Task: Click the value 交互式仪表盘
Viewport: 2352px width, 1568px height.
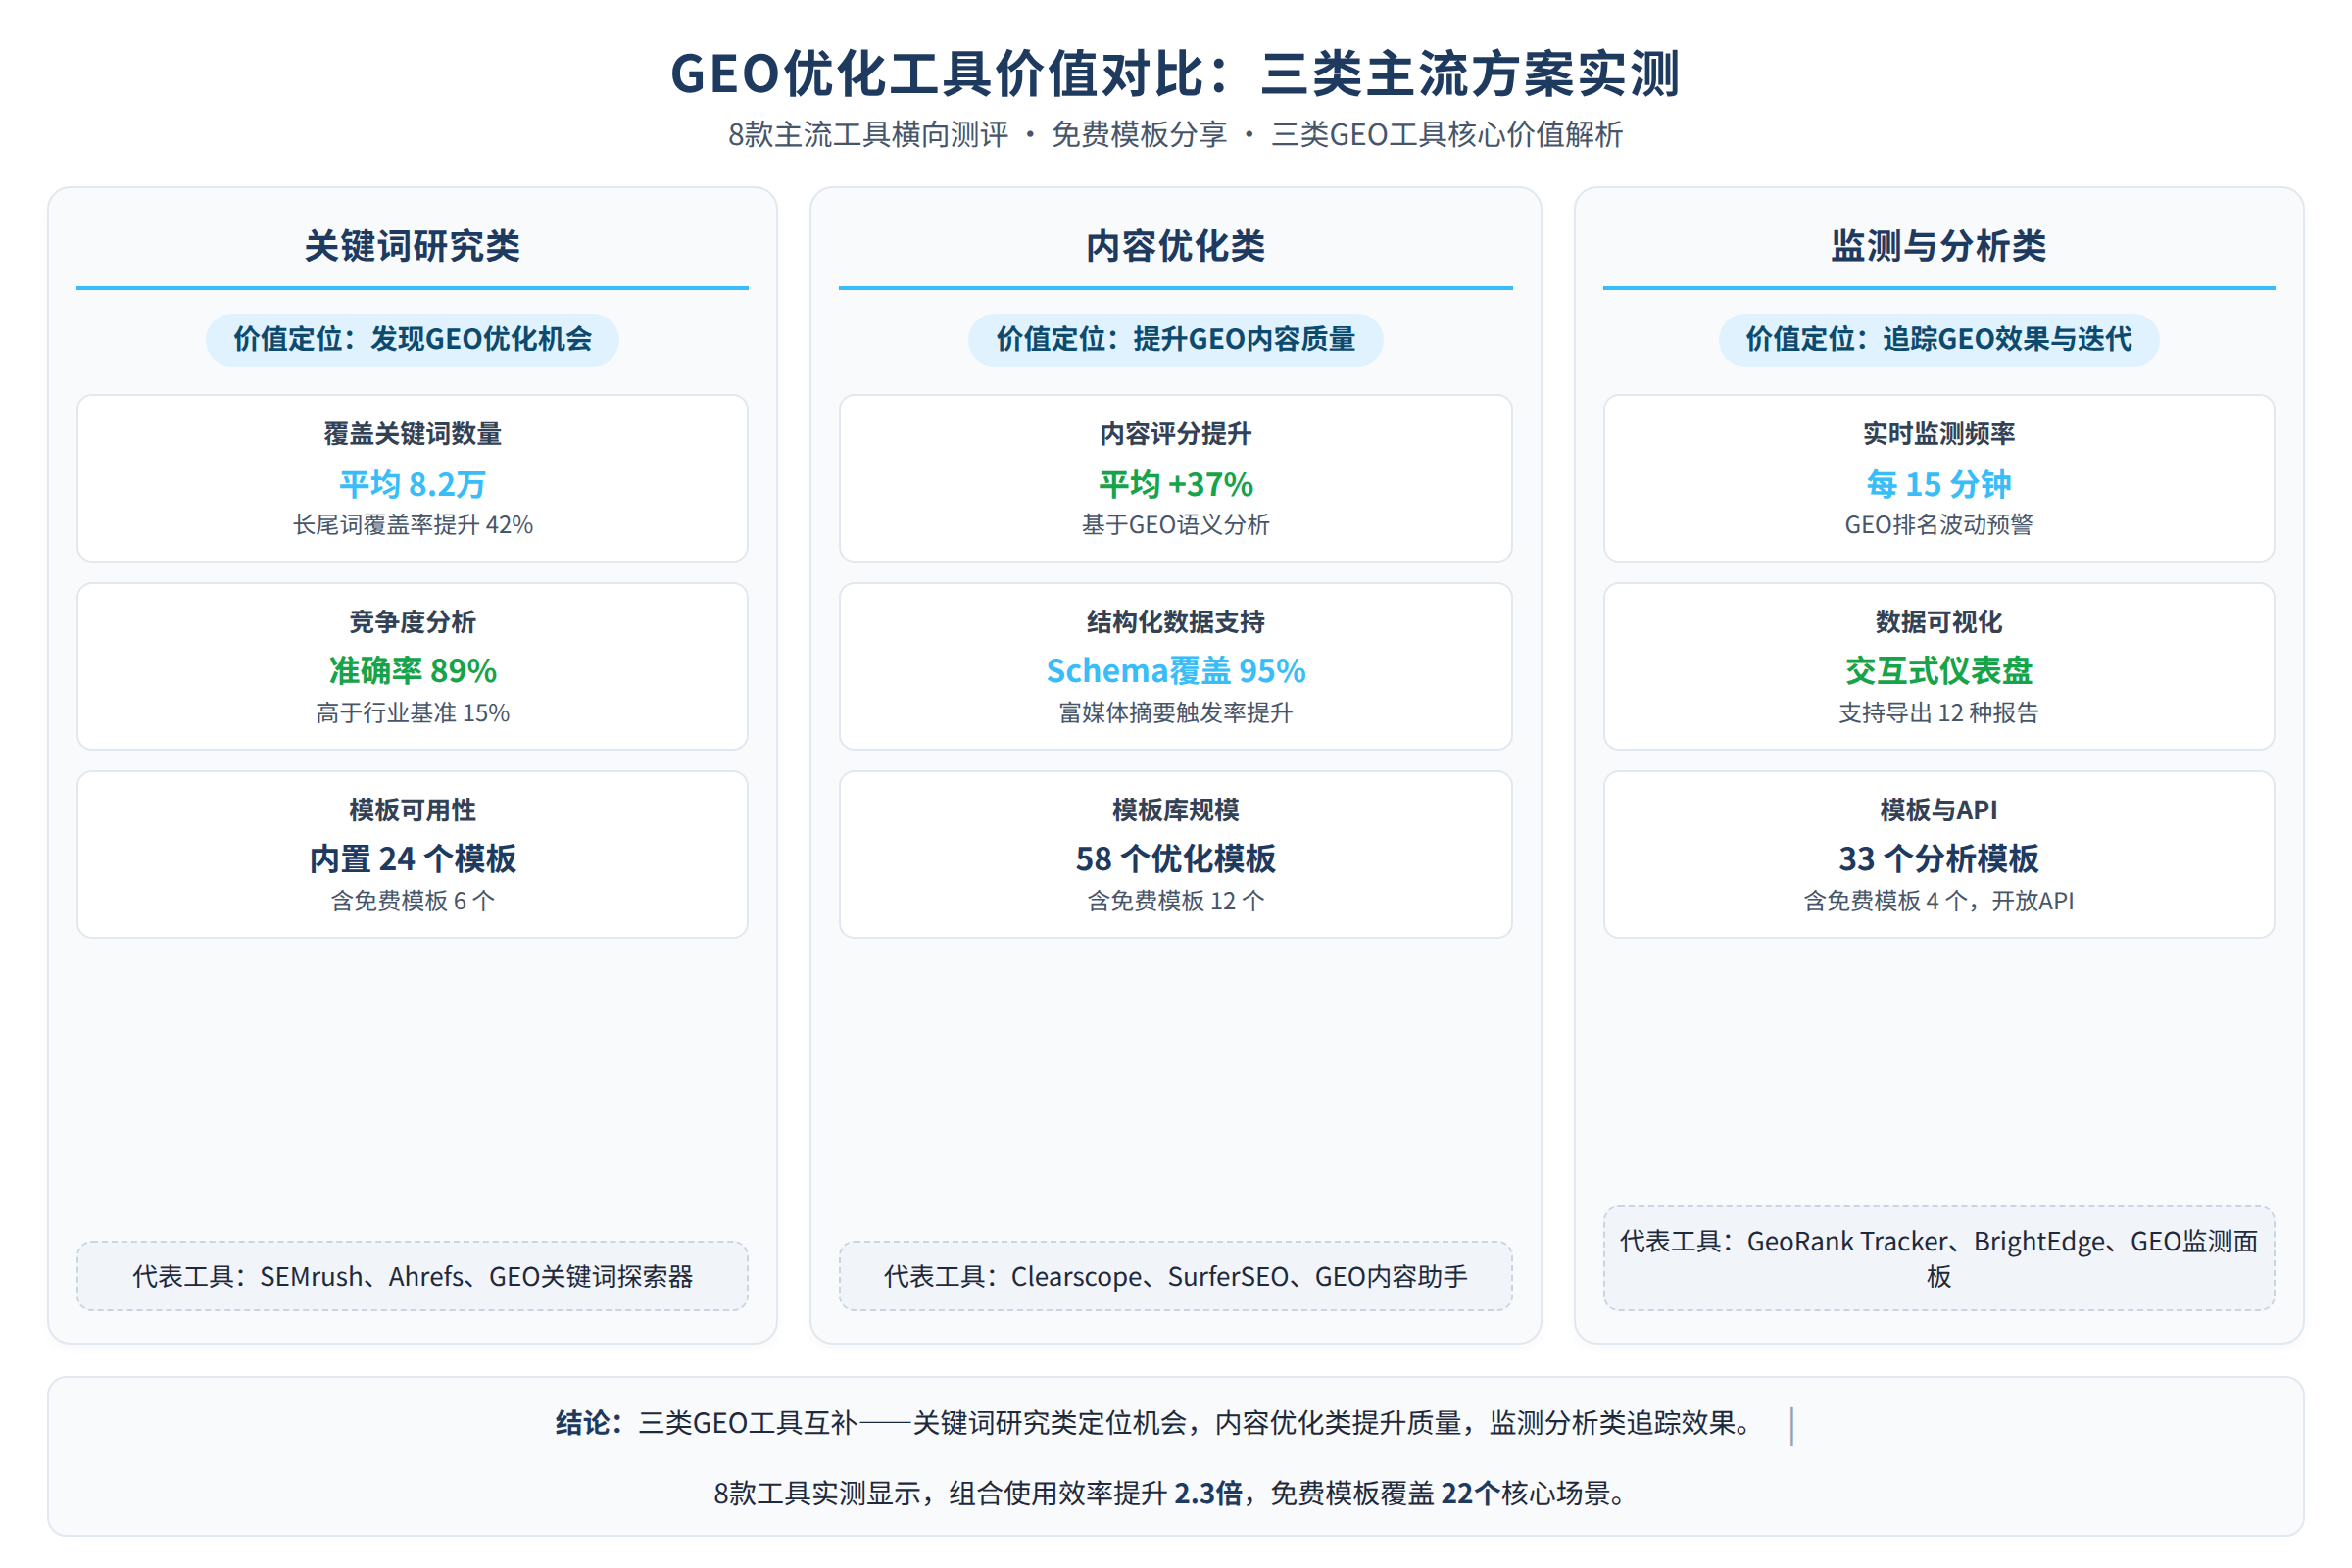Action: pos(1938,671)
